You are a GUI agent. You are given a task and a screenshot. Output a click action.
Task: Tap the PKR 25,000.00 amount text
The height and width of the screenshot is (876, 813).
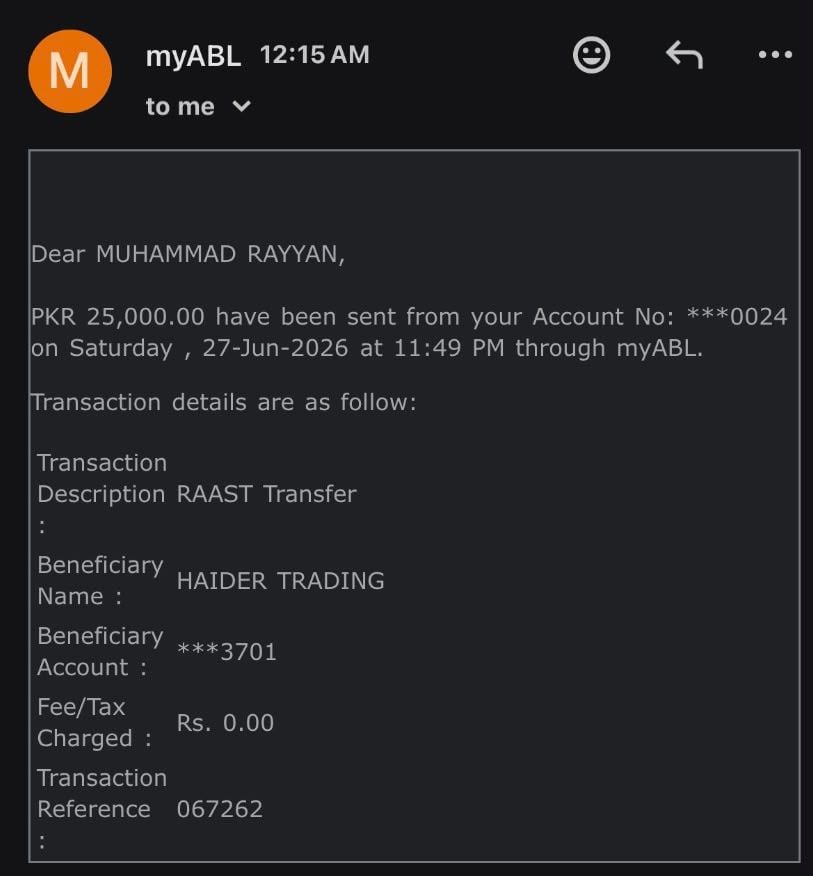tap(118, 317)
